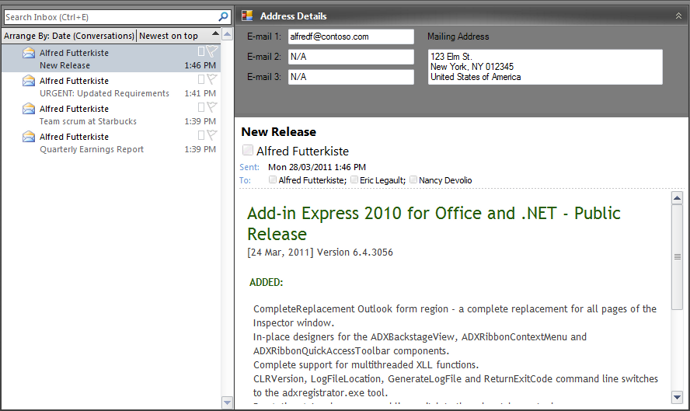Viewport: 690px width, 411px height.
Task: Click the envelope icon of Team scrum at Starbucks
Action: [x=29, y=108]
